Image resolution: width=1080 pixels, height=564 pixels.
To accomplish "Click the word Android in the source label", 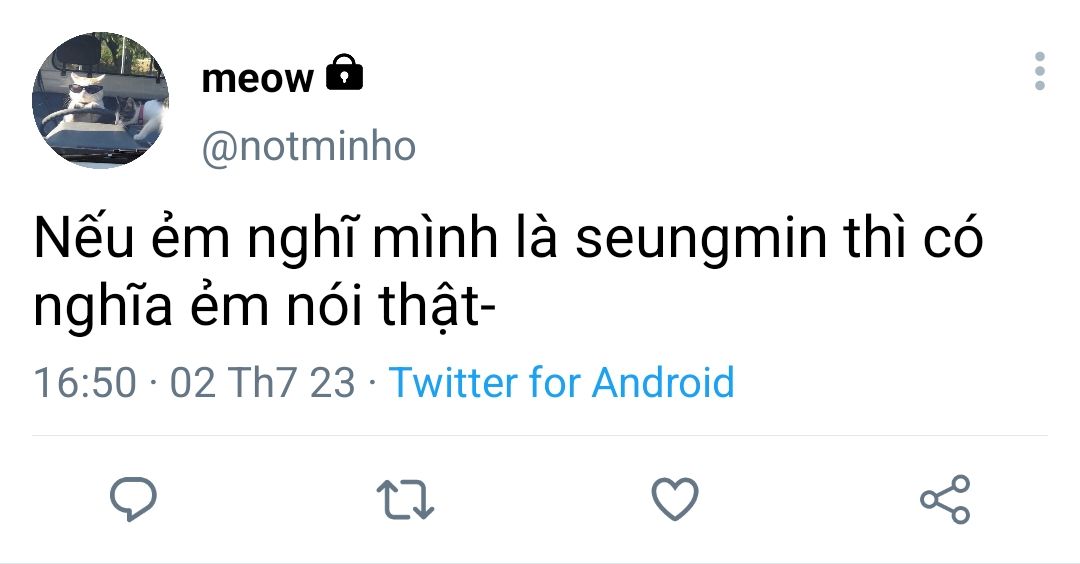I will click(x=663, y=383).
